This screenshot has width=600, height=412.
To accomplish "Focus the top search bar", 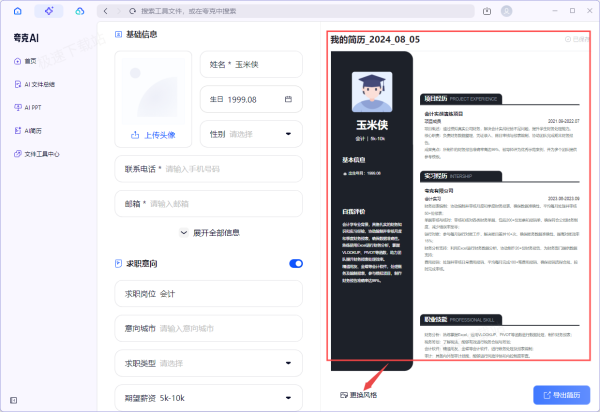I will click(285, 11).
